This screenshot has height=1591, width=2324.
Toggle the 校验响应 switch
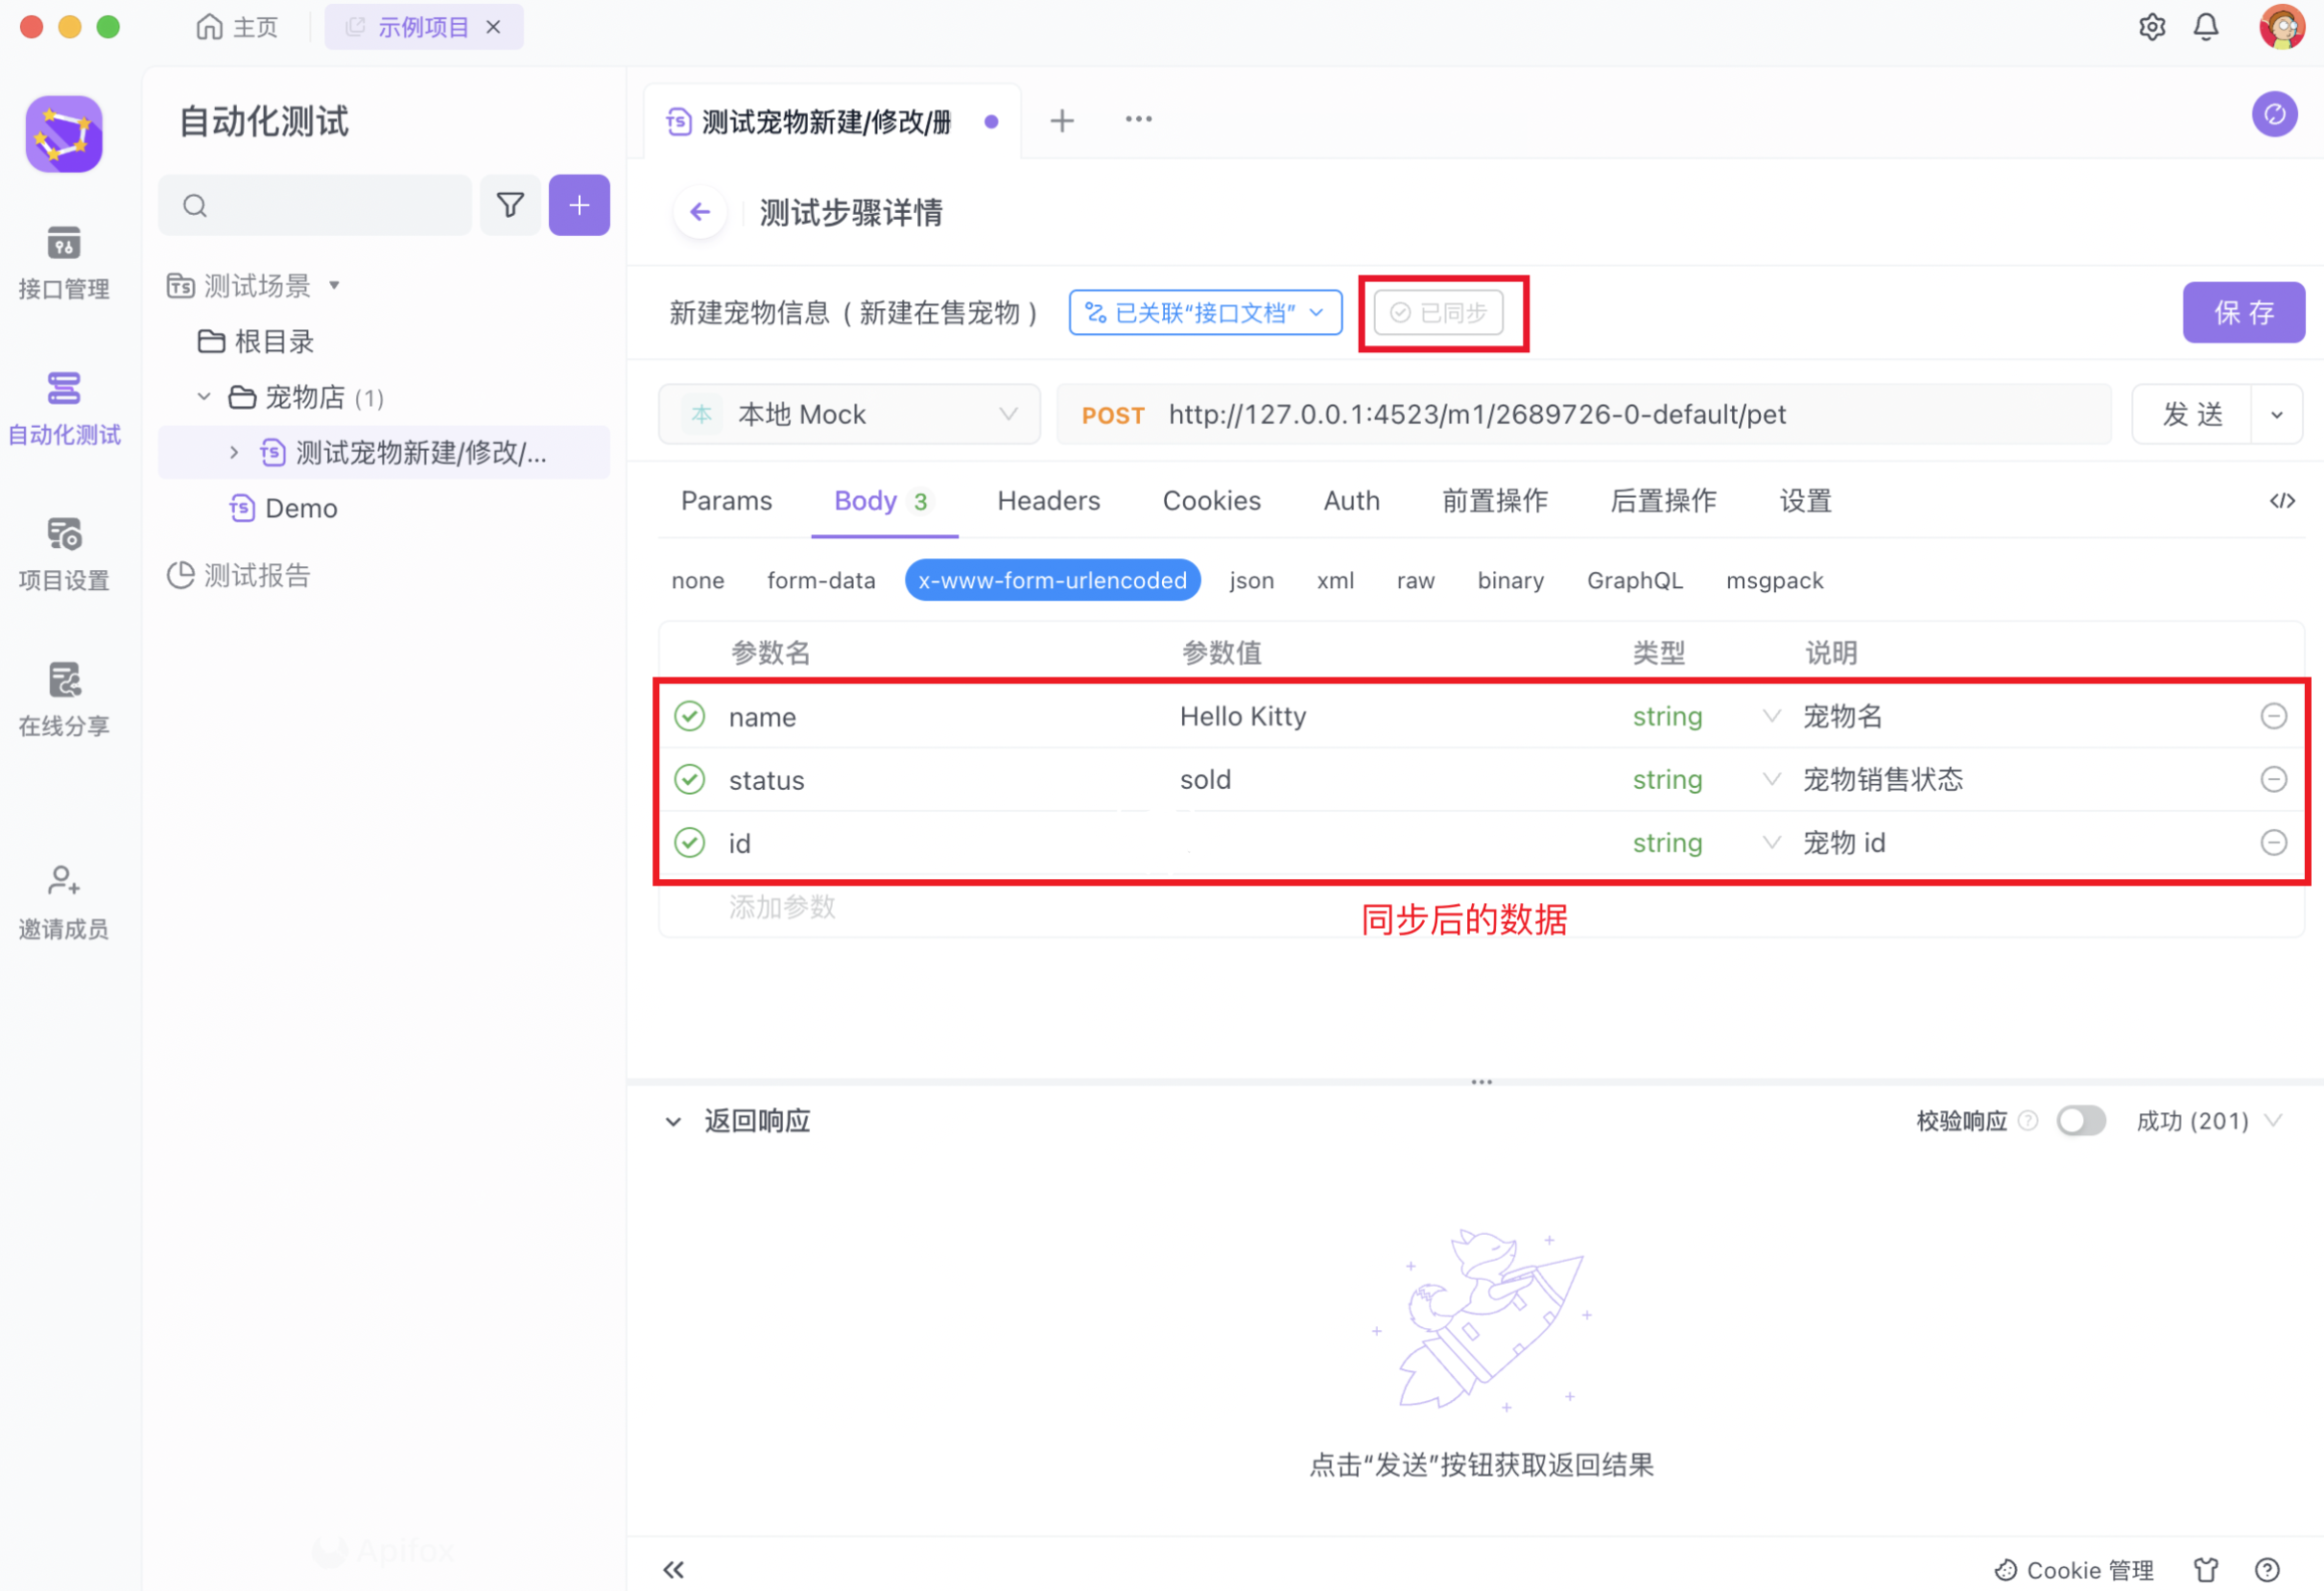click(2080, 1120)
